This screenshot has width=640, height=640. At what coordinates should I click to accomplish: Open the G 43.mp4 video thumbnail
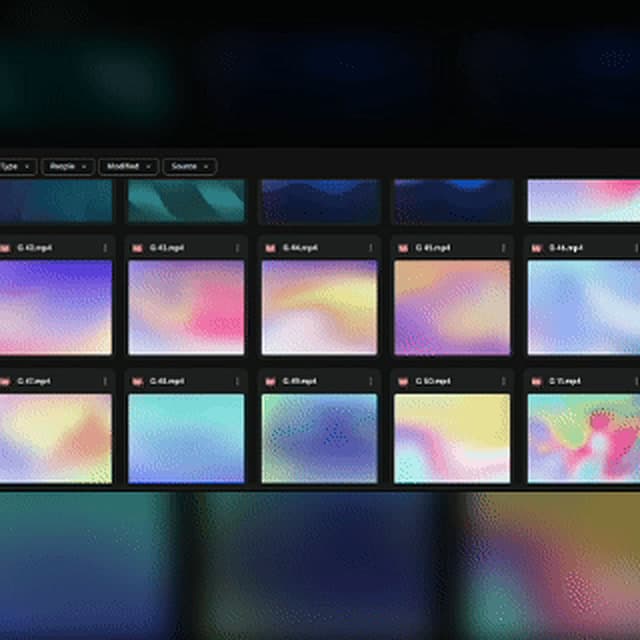(x=187, y=308)
